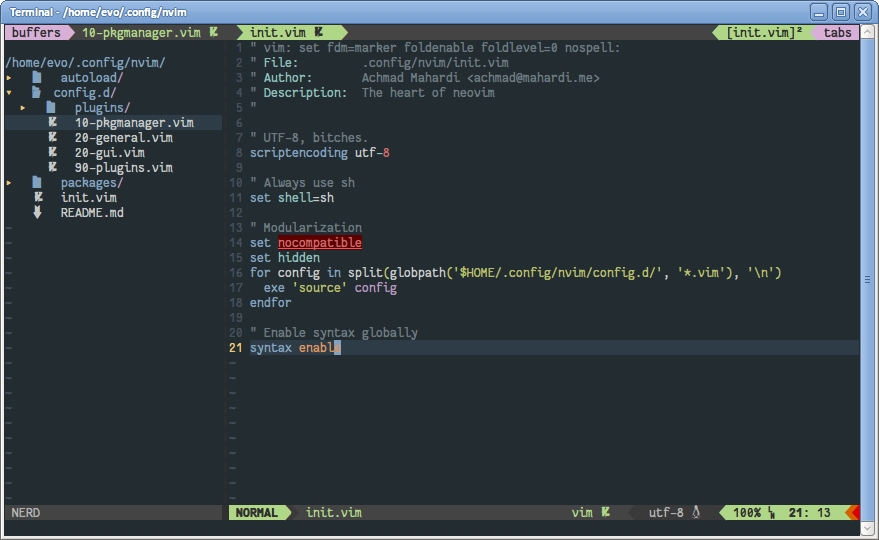Click the terminal scroll-down arrow

[867, 528]
